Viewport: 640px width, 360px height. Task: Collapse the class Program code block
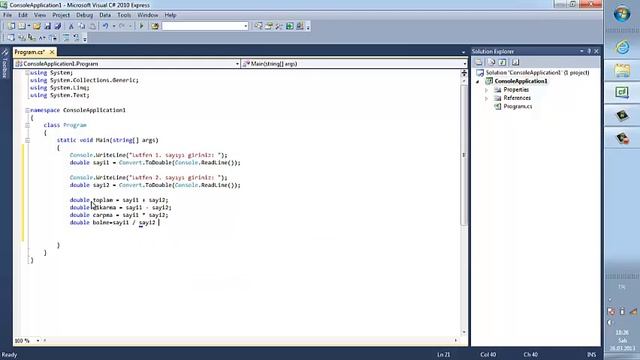[x=27, y=125]
